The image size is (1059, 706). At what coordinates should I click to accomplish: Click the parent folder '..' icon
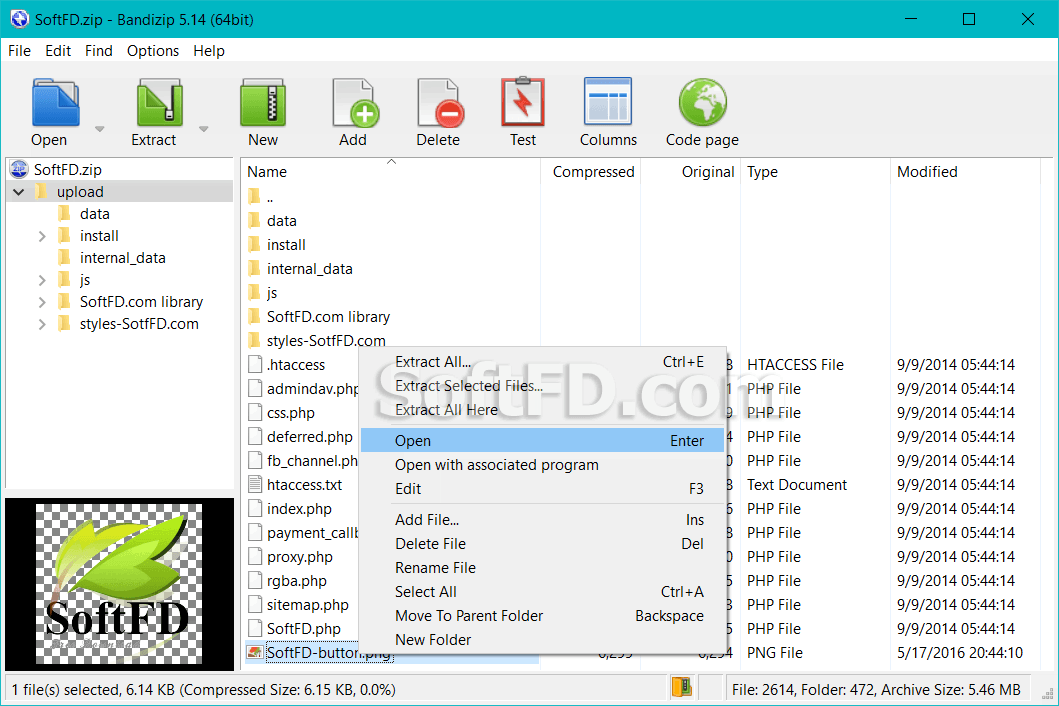[255, 197]
